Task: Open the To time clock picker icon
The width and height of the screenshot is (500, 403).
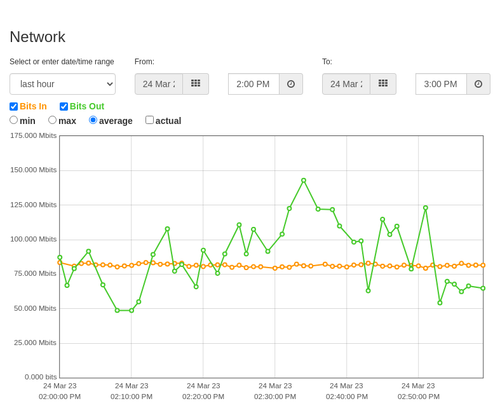Action: pos(478,84)
